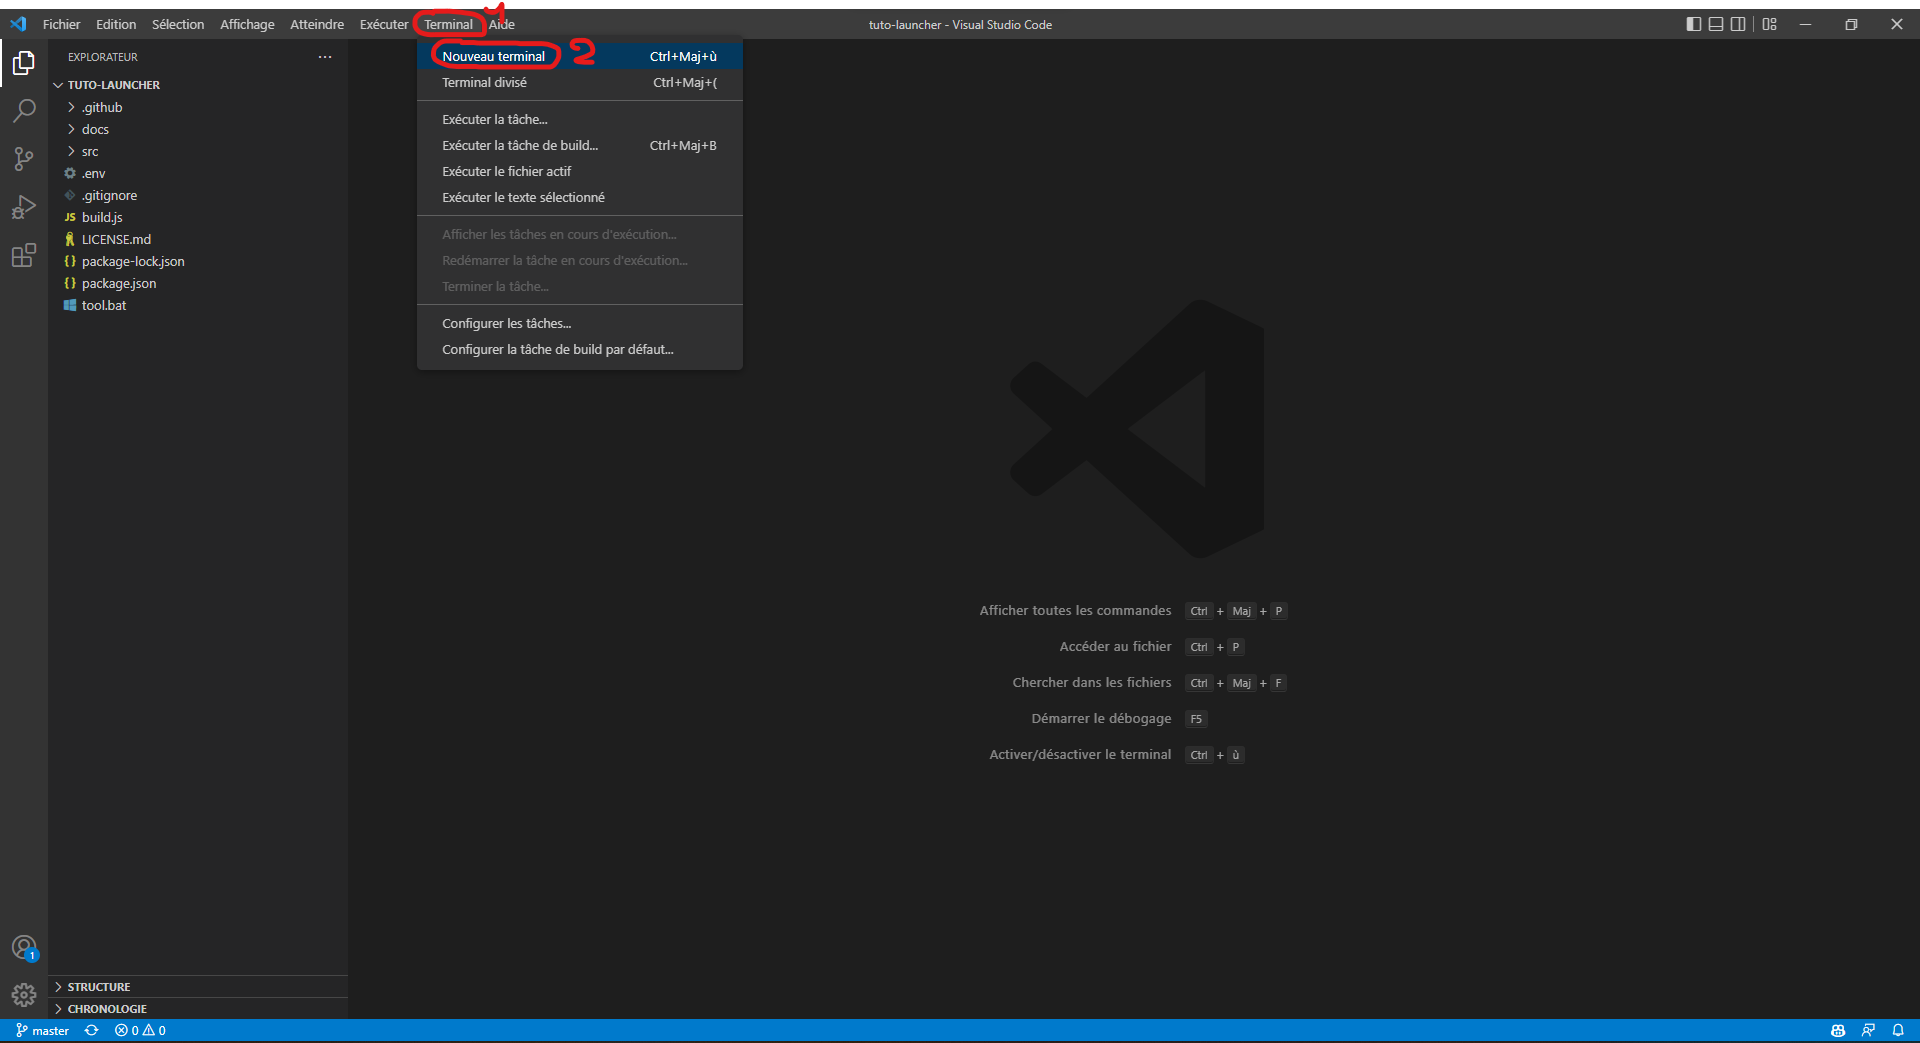The width and height of the screenshot is (1920, 1043).
Task: Open the Sélection menu
Action: point(178,24)
